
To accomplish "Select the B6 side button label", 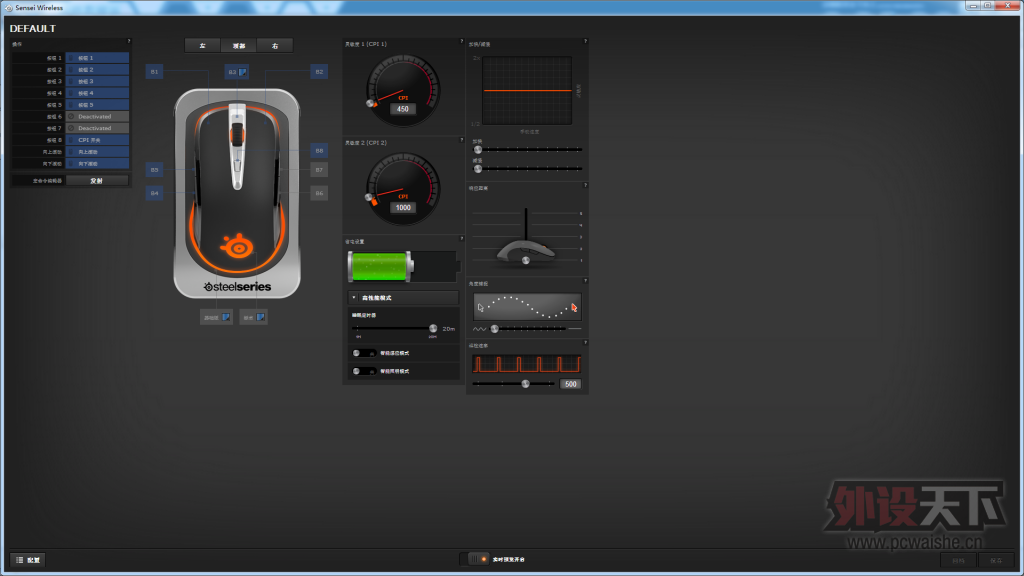I will click(x=319, y=193).
